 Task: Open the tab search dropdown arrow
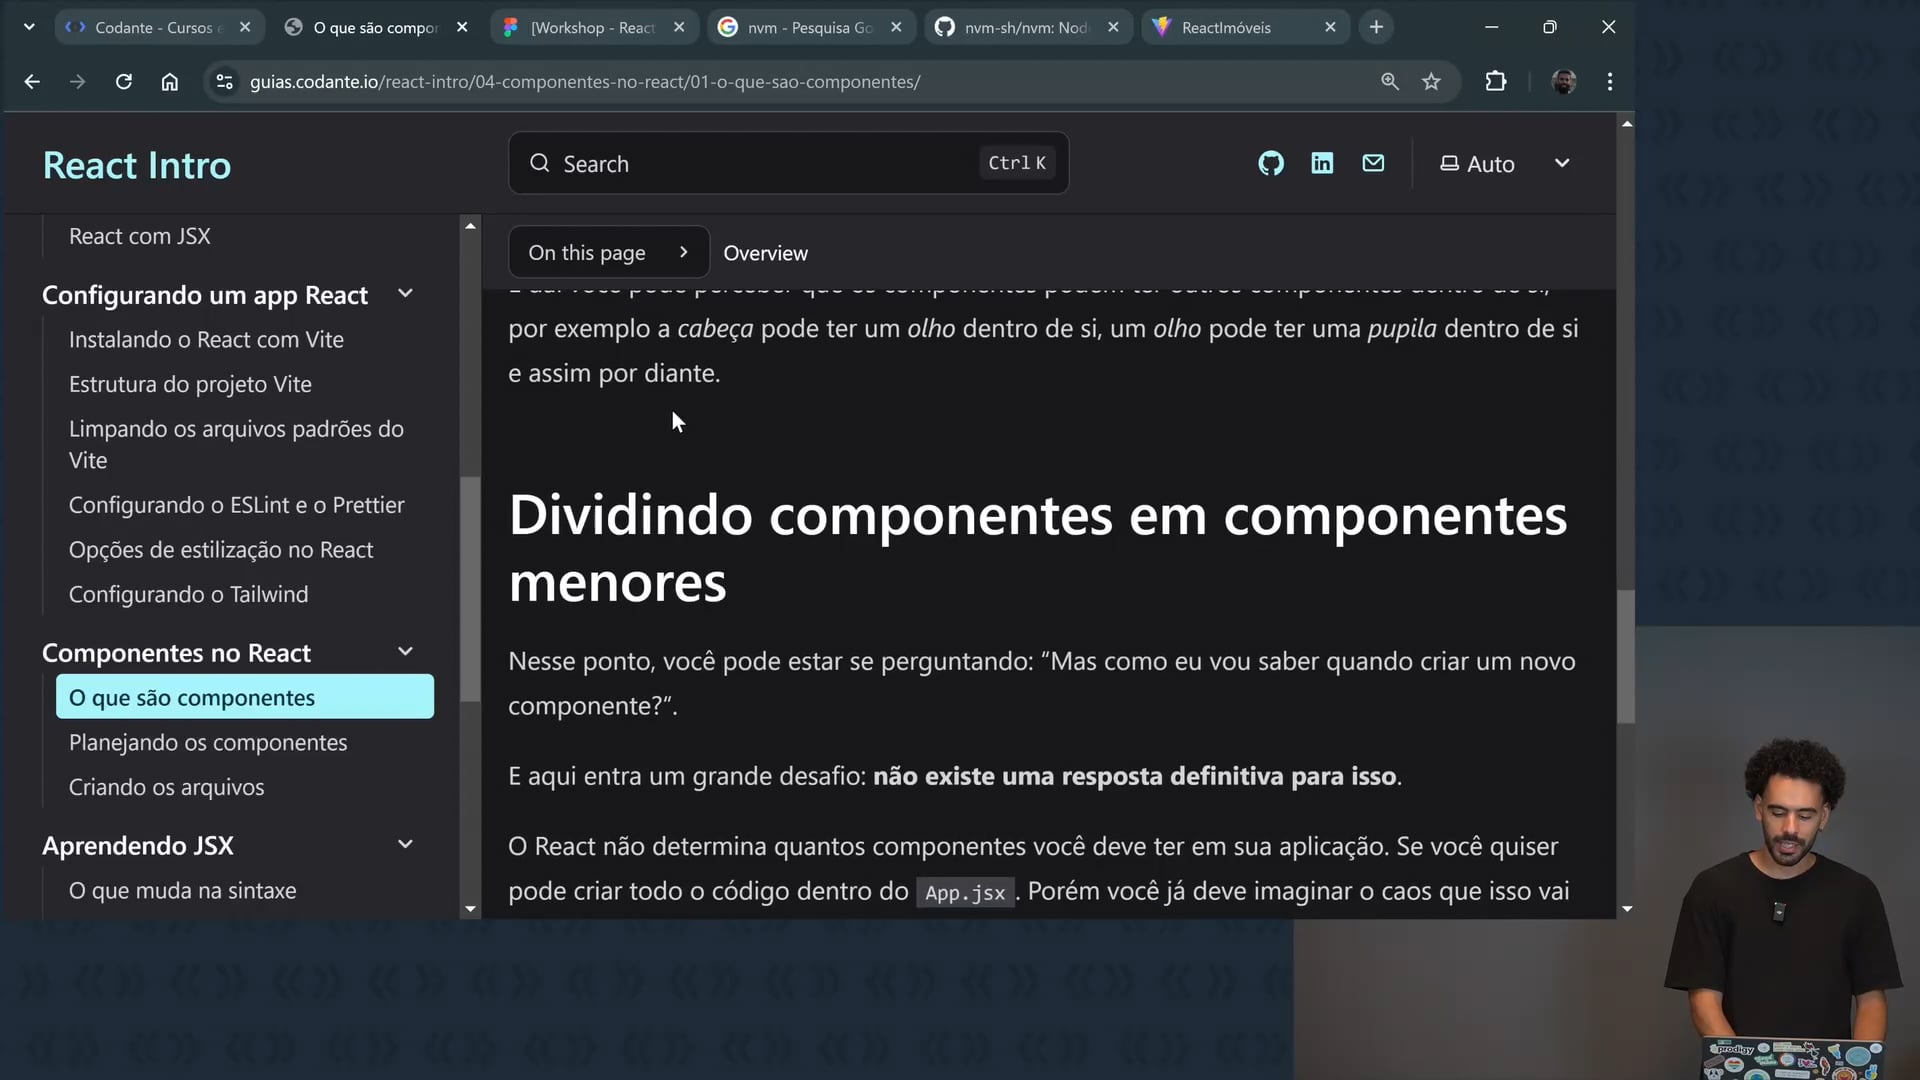[x=29, y=27]
